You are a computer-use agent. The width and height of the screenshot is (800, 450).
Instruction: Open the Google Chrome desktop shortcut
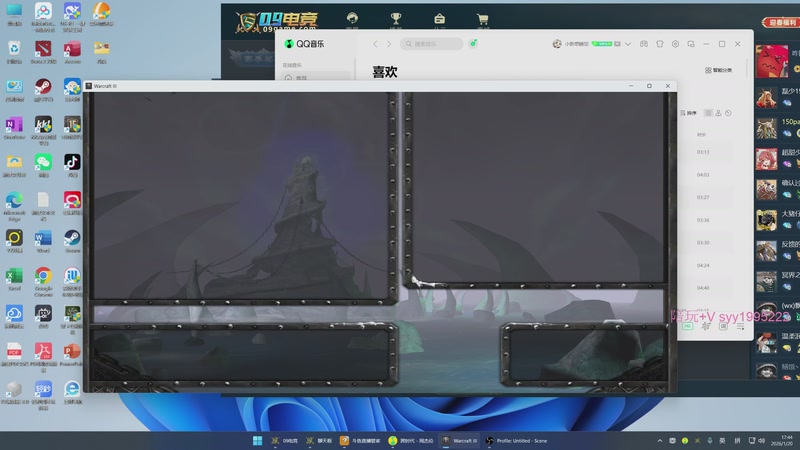click(43, 281)
